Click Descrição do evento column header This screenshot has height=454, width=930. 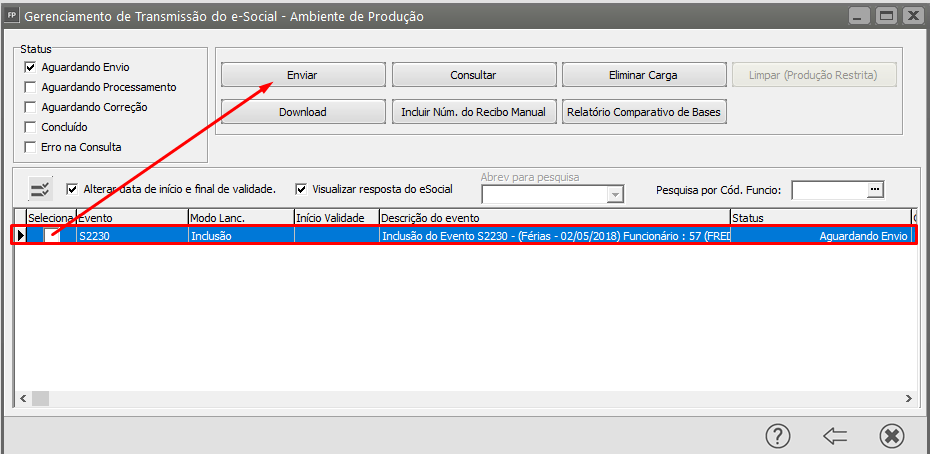(x=555, y=218)
